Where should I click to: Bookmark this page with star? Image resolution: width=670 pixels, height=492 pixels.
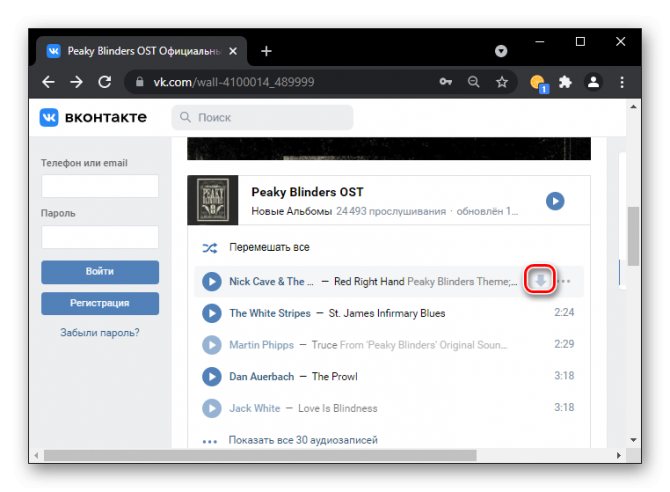click(x=502, y=82)
